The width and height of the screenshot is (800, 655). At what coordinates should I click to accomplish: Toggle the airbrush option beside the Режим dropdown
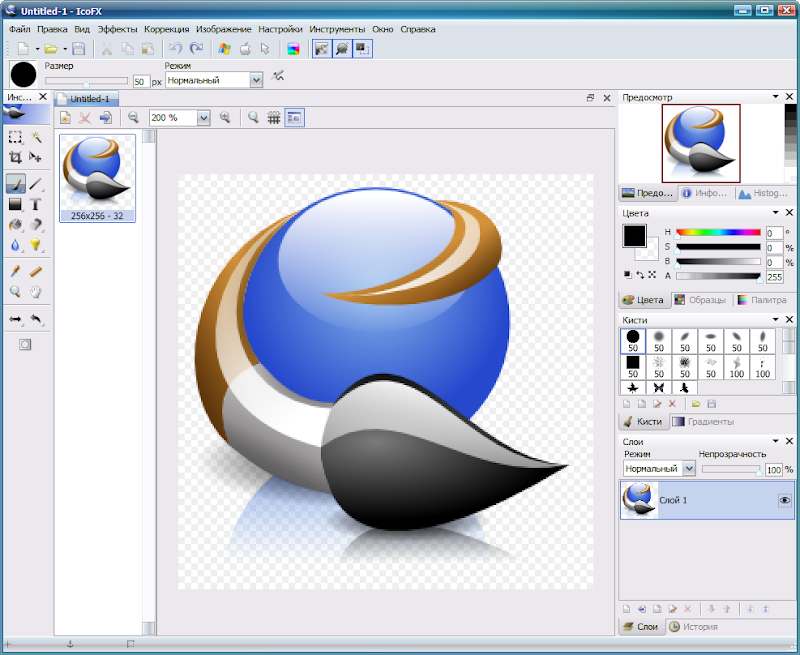(278, 77)
